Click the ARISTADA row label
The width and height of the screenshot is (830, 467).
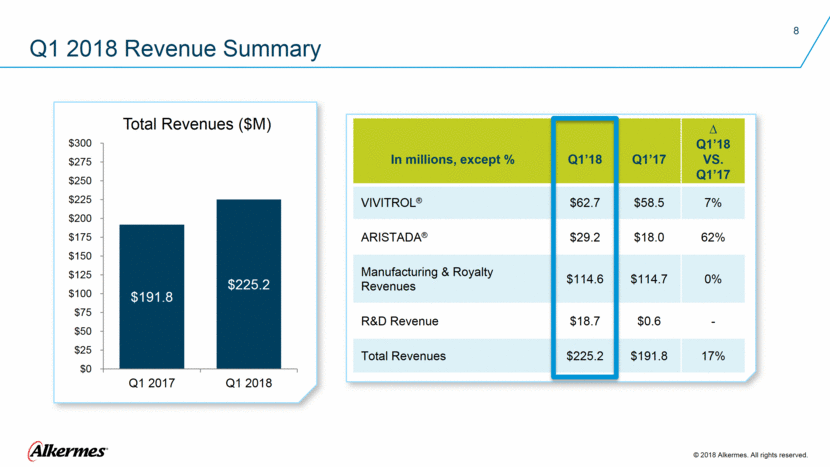[394, 237]
